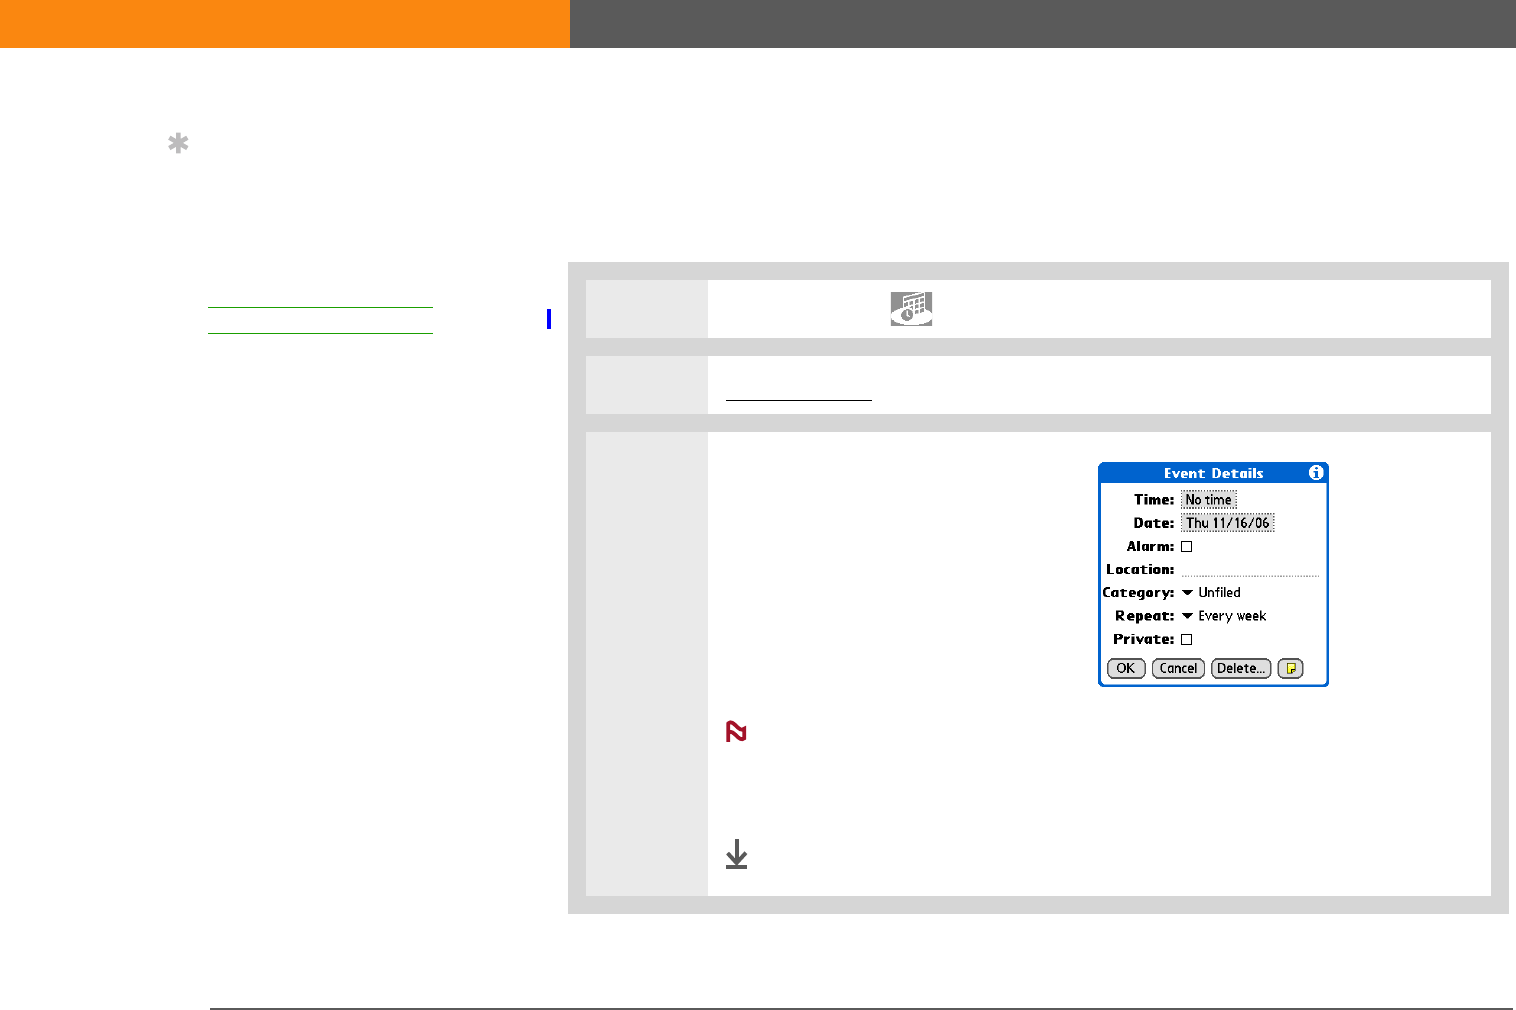Click the info icon in Event Details title bar
The width and height of the screenshot is (1516, 1010).
[x=1316, y=473]
